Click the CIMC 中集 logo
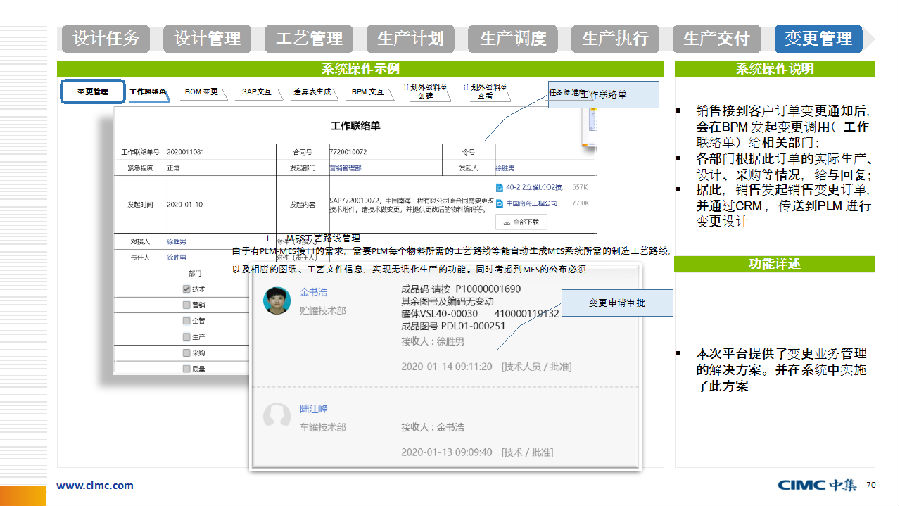 pyautogui.click(x=818, y=485)
